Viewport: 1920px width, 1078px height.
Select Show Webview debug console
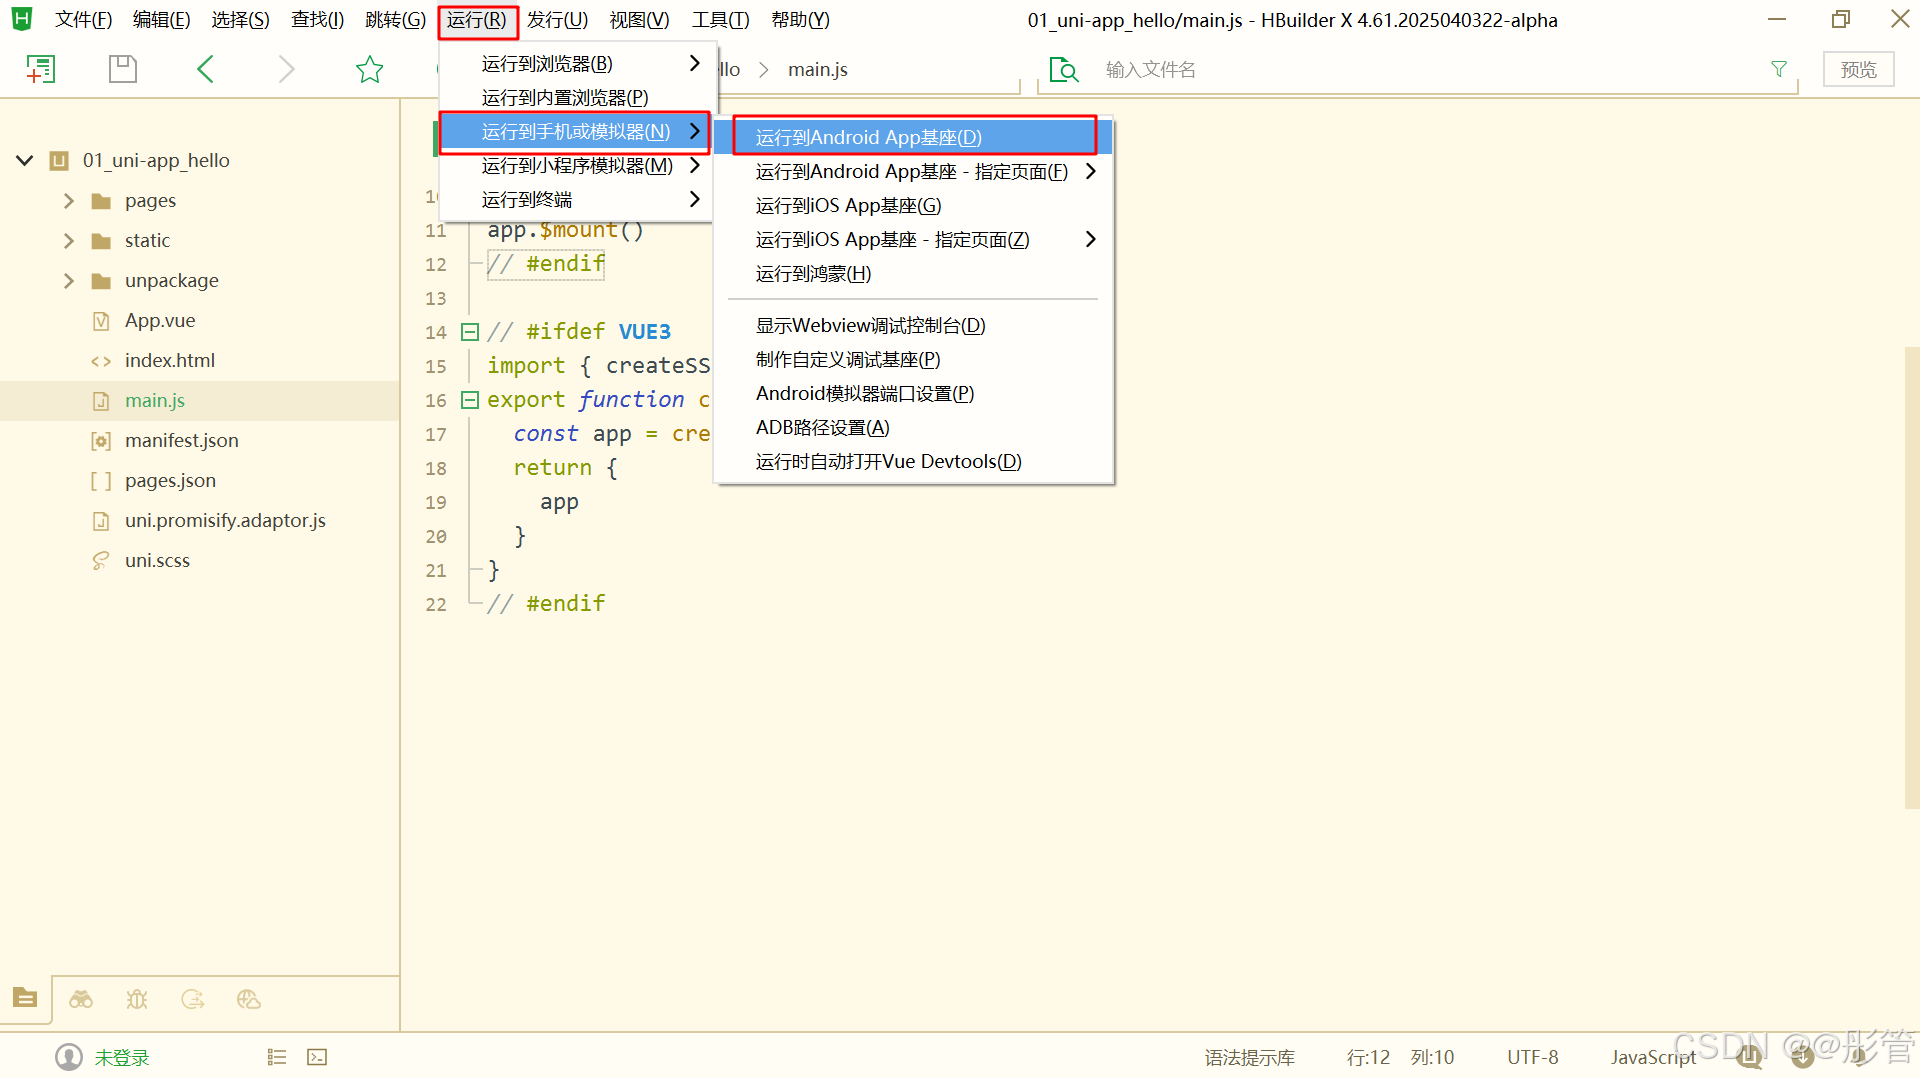click(x=914, y=326)
